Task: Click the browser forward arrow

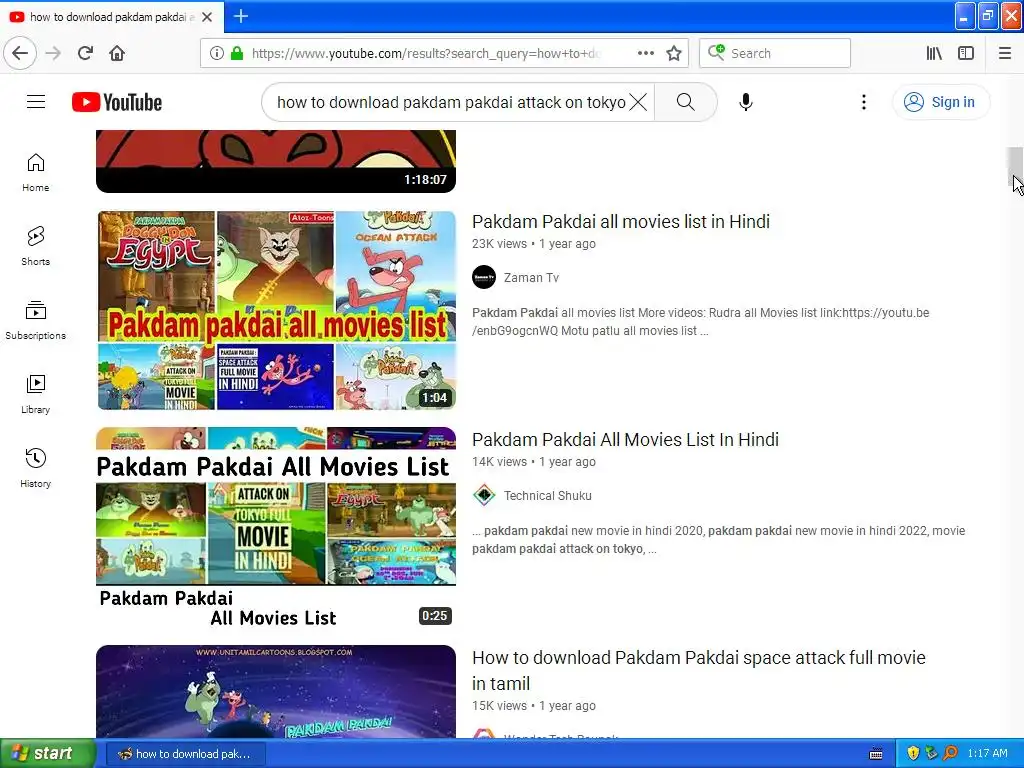Action: click(x=53, y=53)
